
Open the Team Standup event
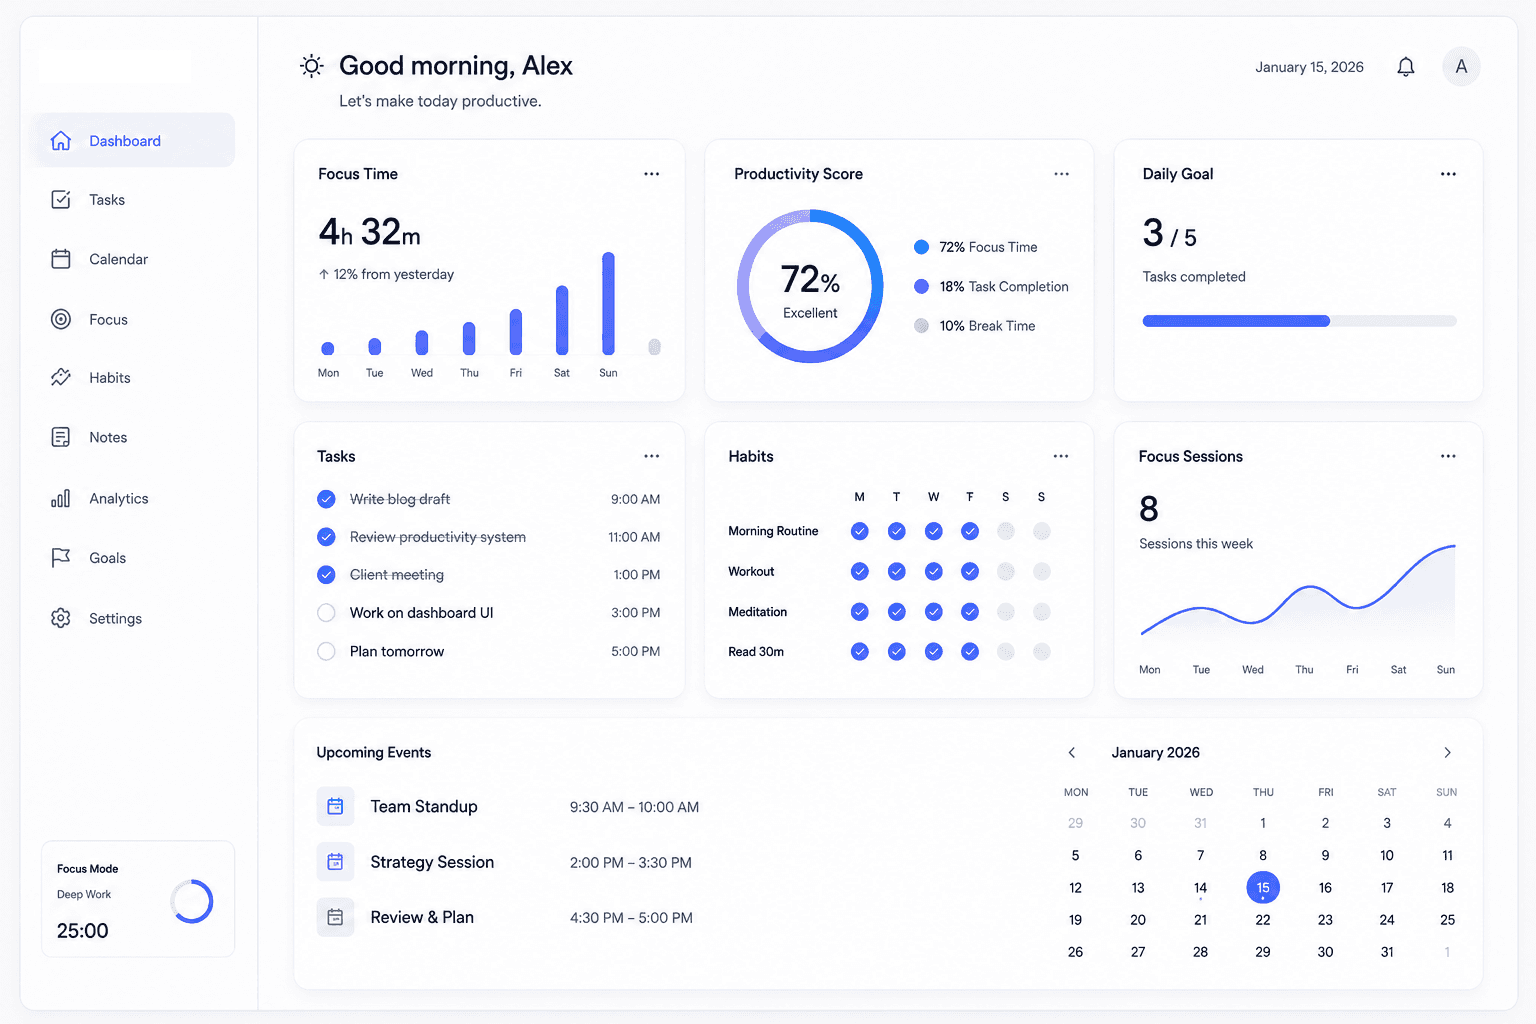tap(509, 806)
